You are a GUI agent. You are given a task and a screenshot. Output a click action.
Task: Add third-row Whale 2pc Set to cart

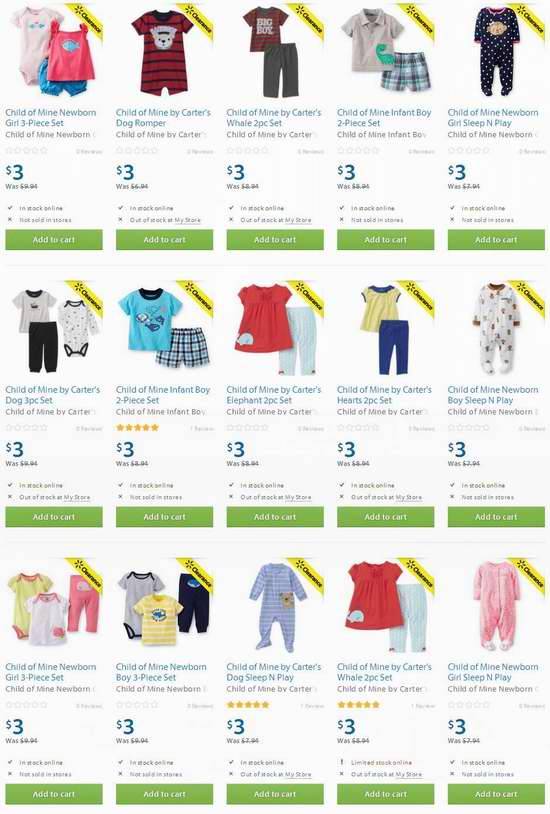point(386,794)
